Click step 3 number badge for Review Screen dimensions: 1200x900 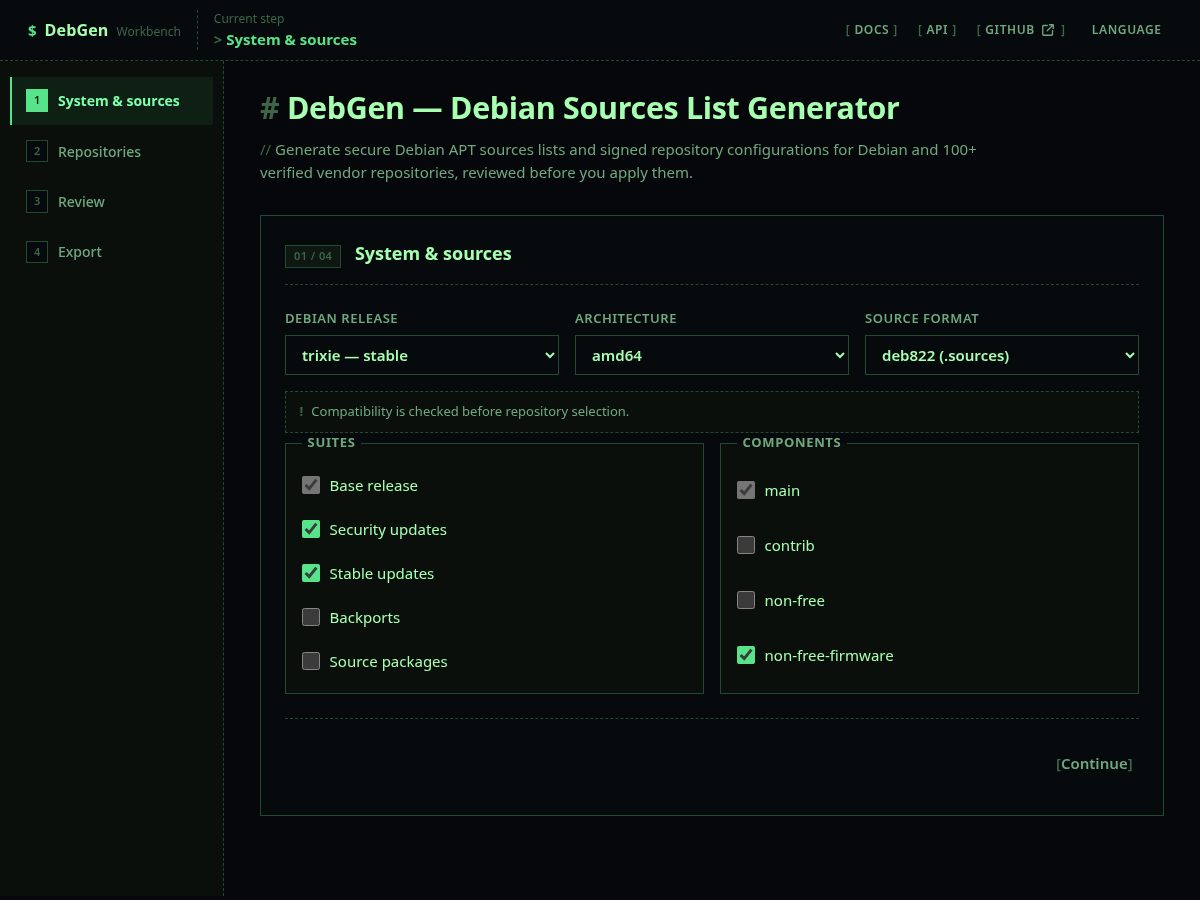(x=37, y=201)
